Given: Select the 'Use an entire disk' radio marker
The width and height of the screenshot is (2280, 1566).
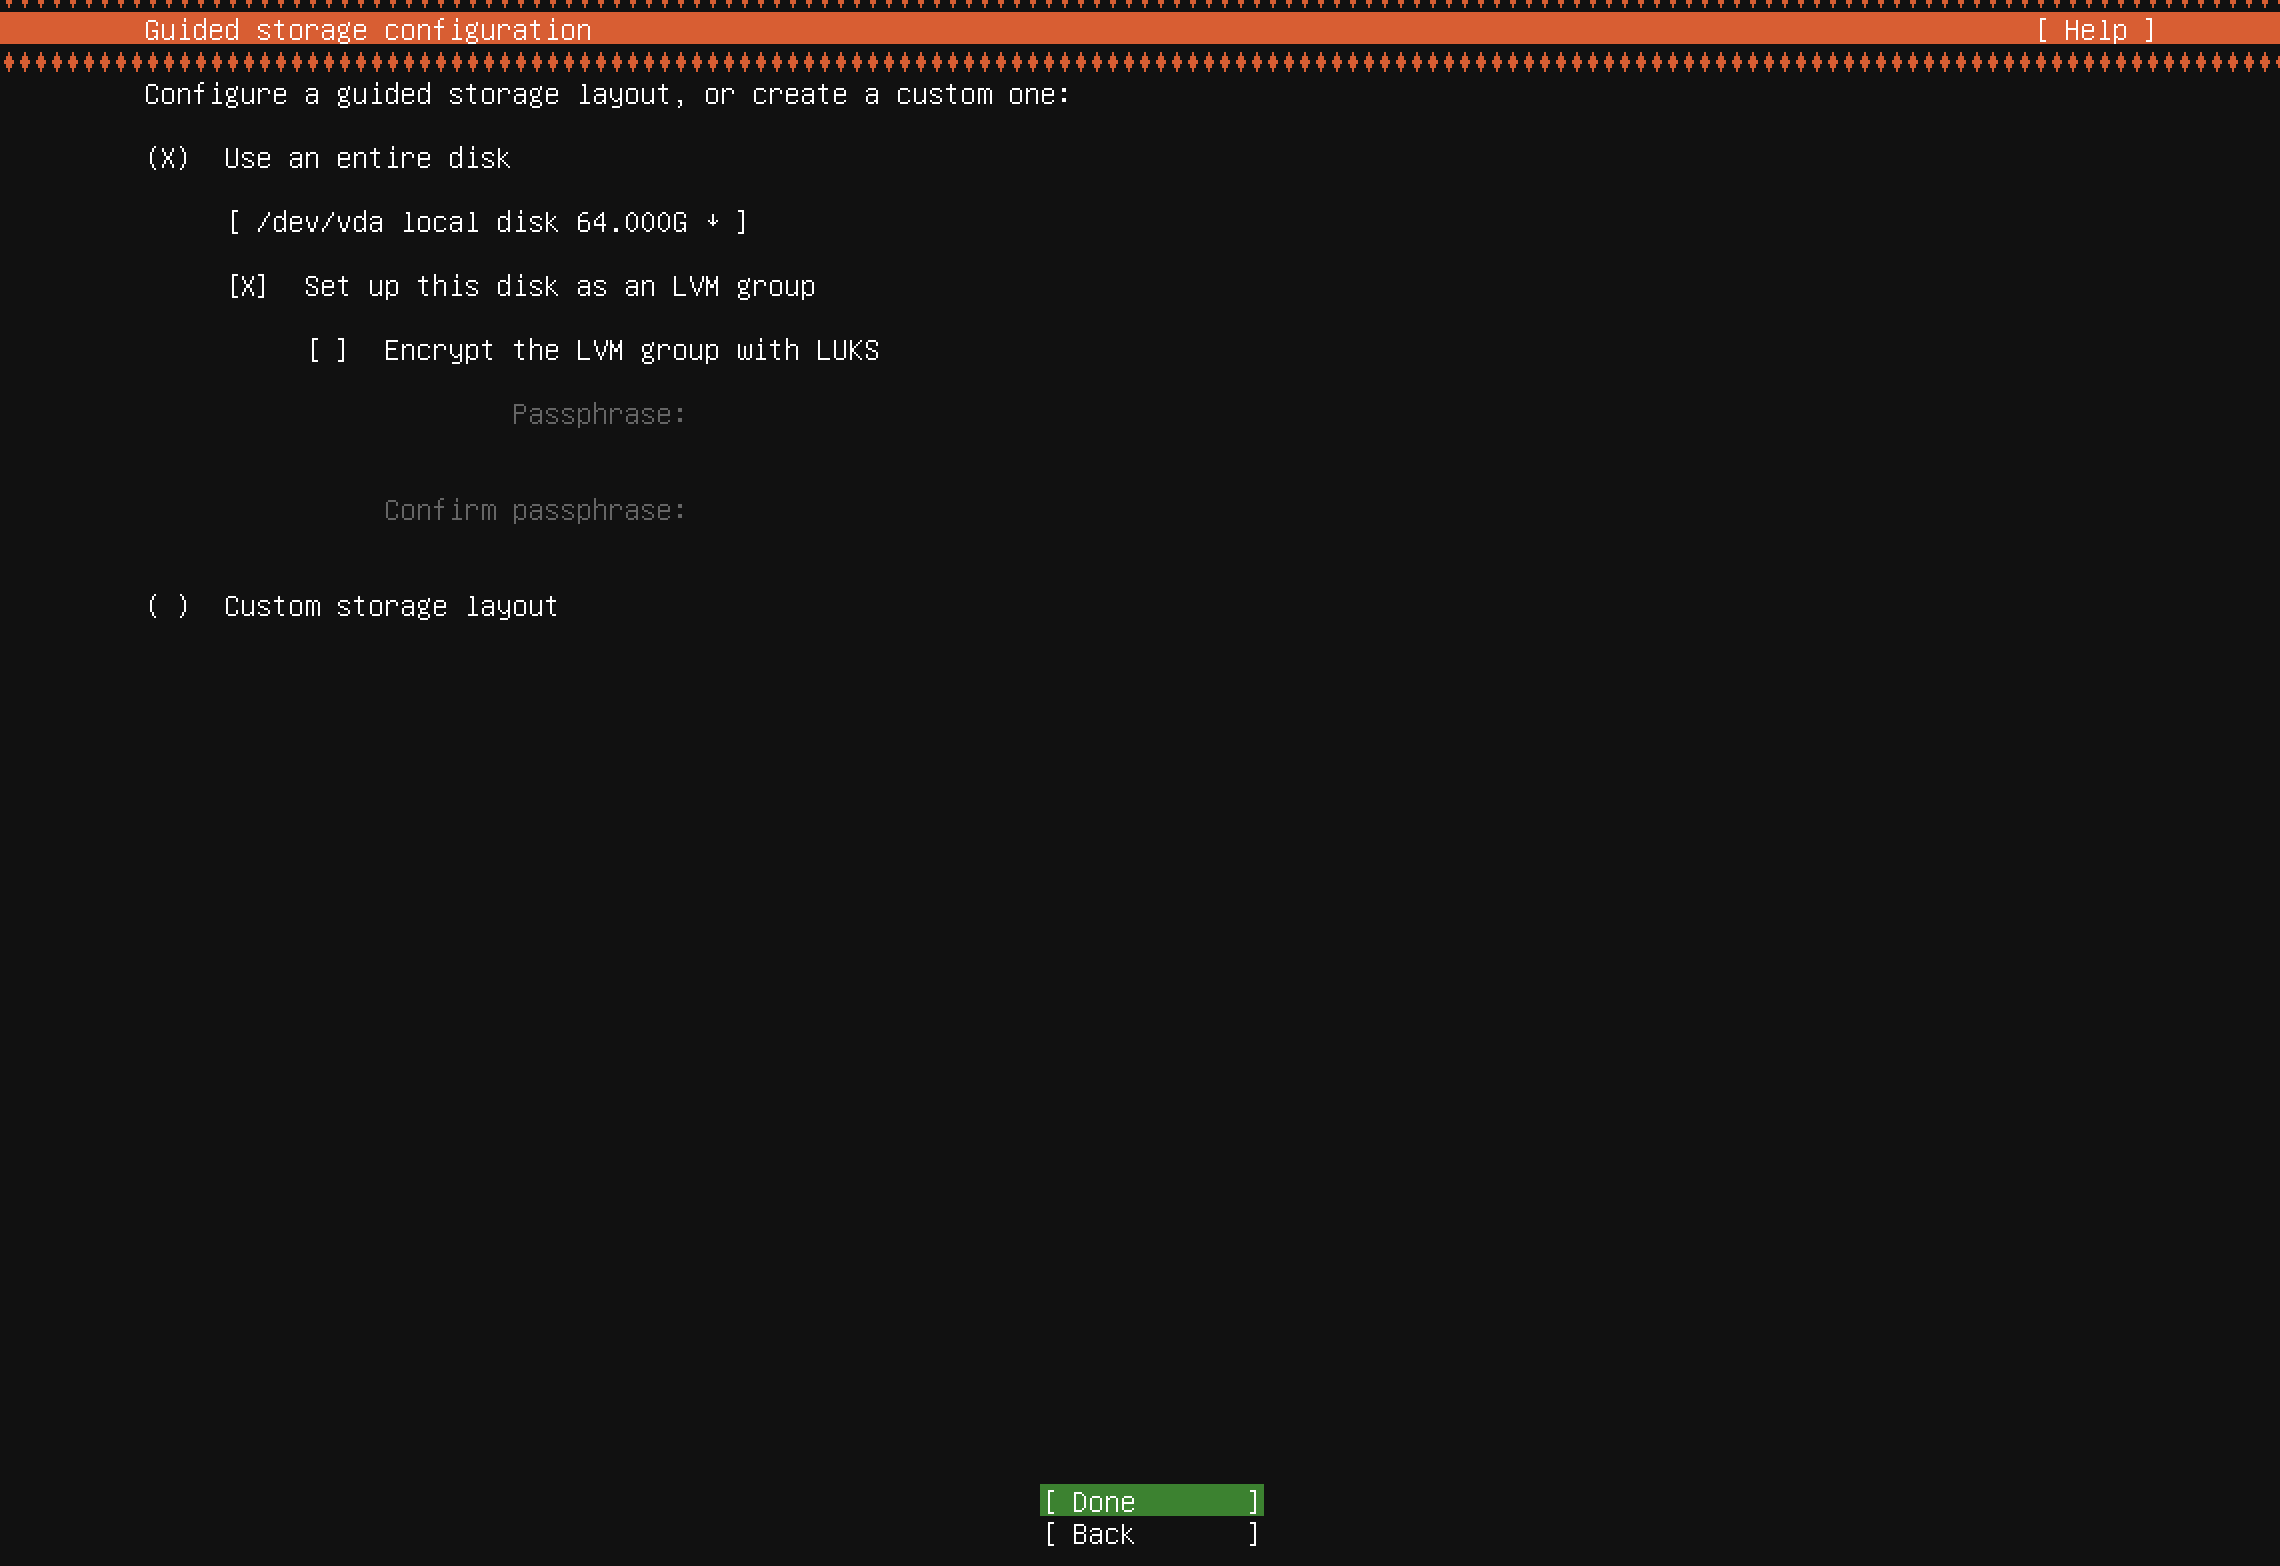Looking at the screenshot, I should coord(167,158).
